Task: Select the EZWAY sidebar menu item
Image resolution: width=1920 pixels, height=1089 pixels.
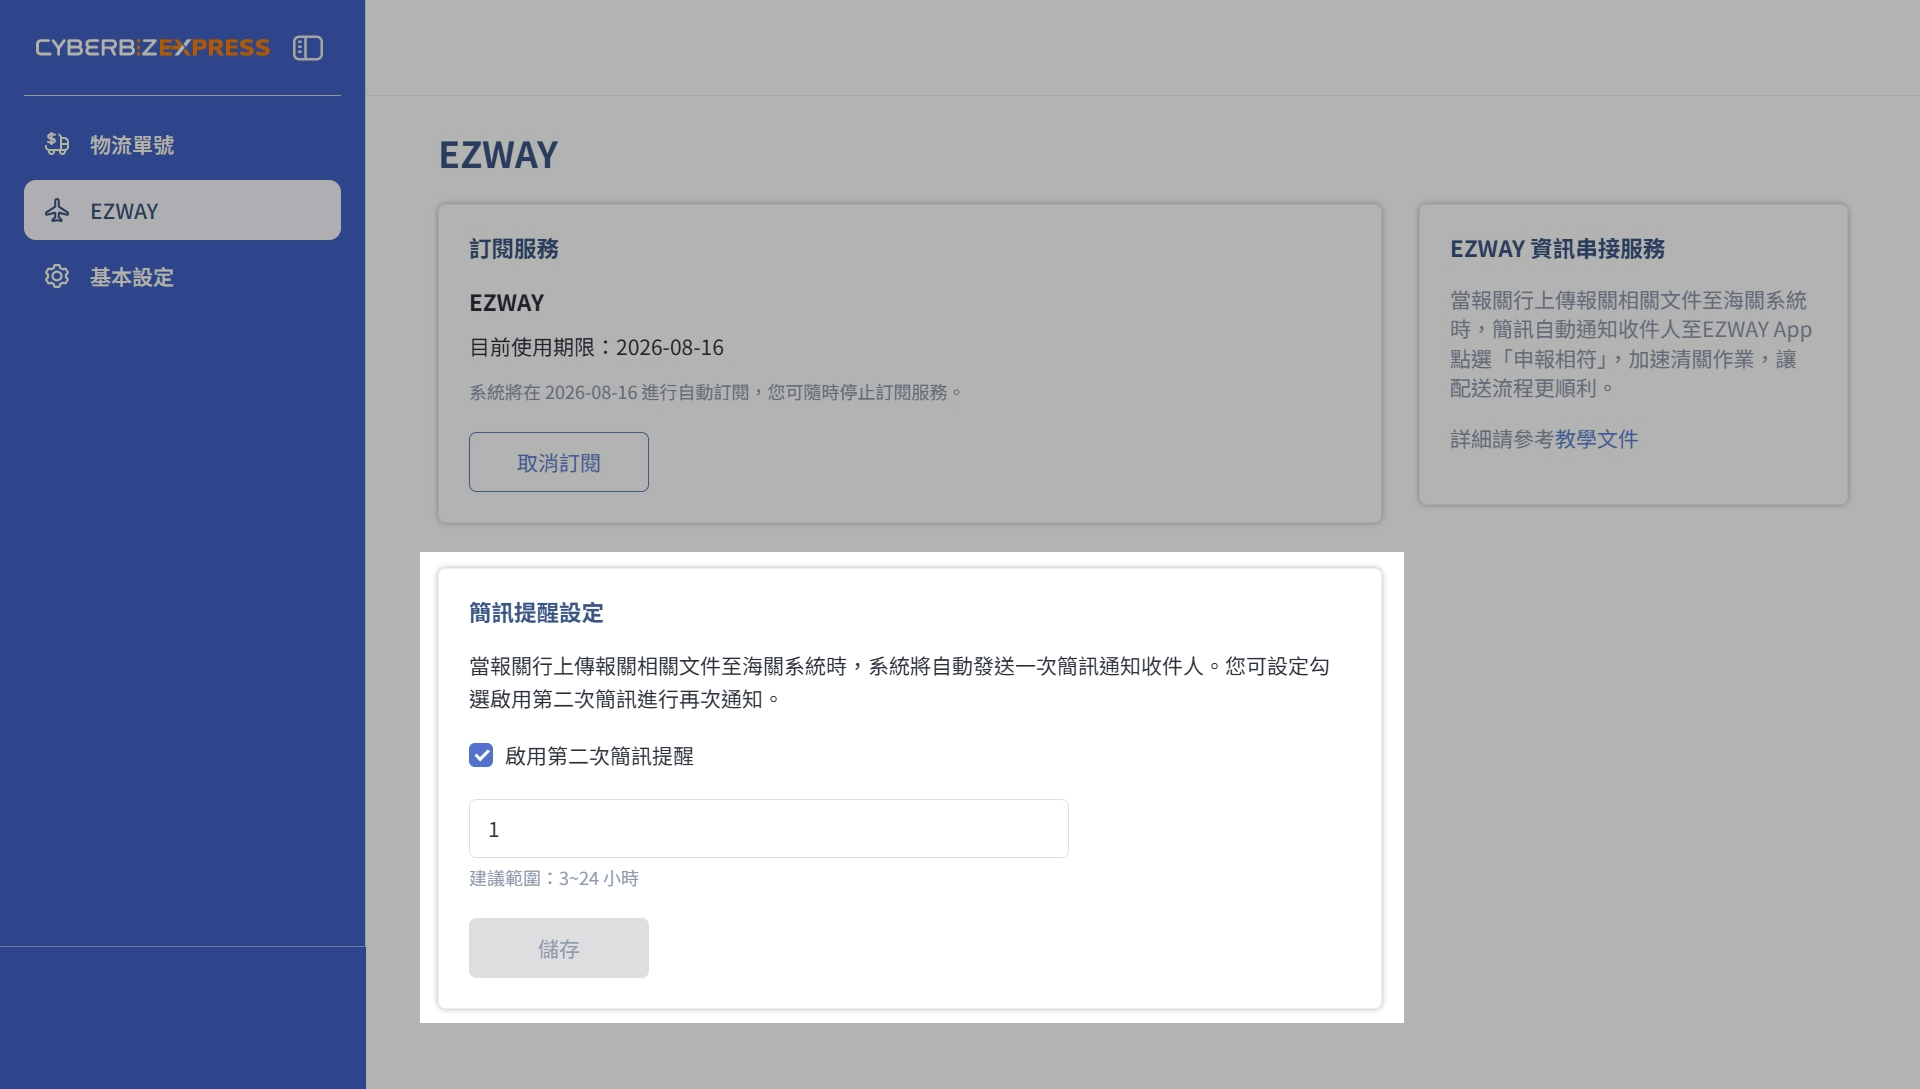Action: pos(182,210)
